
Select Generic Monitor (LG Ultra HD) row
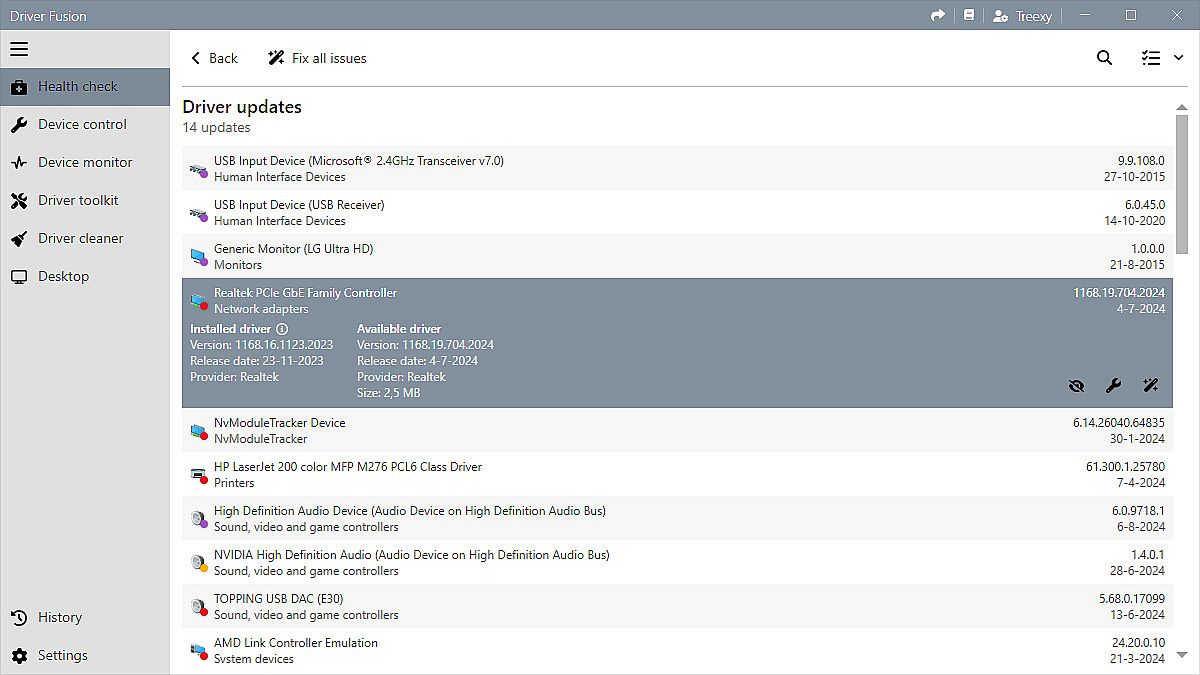[677, 257]
